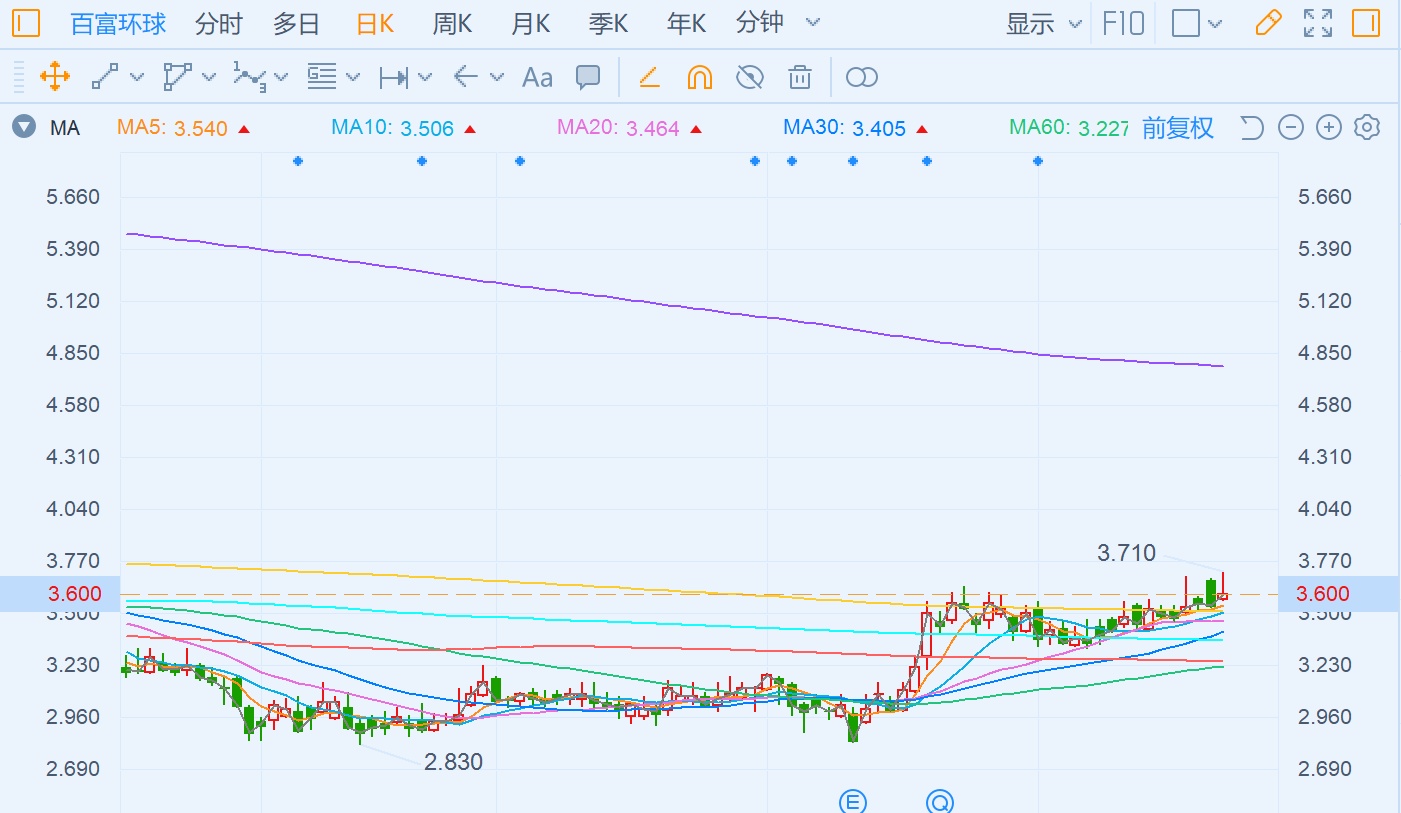
Task: Open the 显示 display dropdown
Action: (x=1044, y=23)
